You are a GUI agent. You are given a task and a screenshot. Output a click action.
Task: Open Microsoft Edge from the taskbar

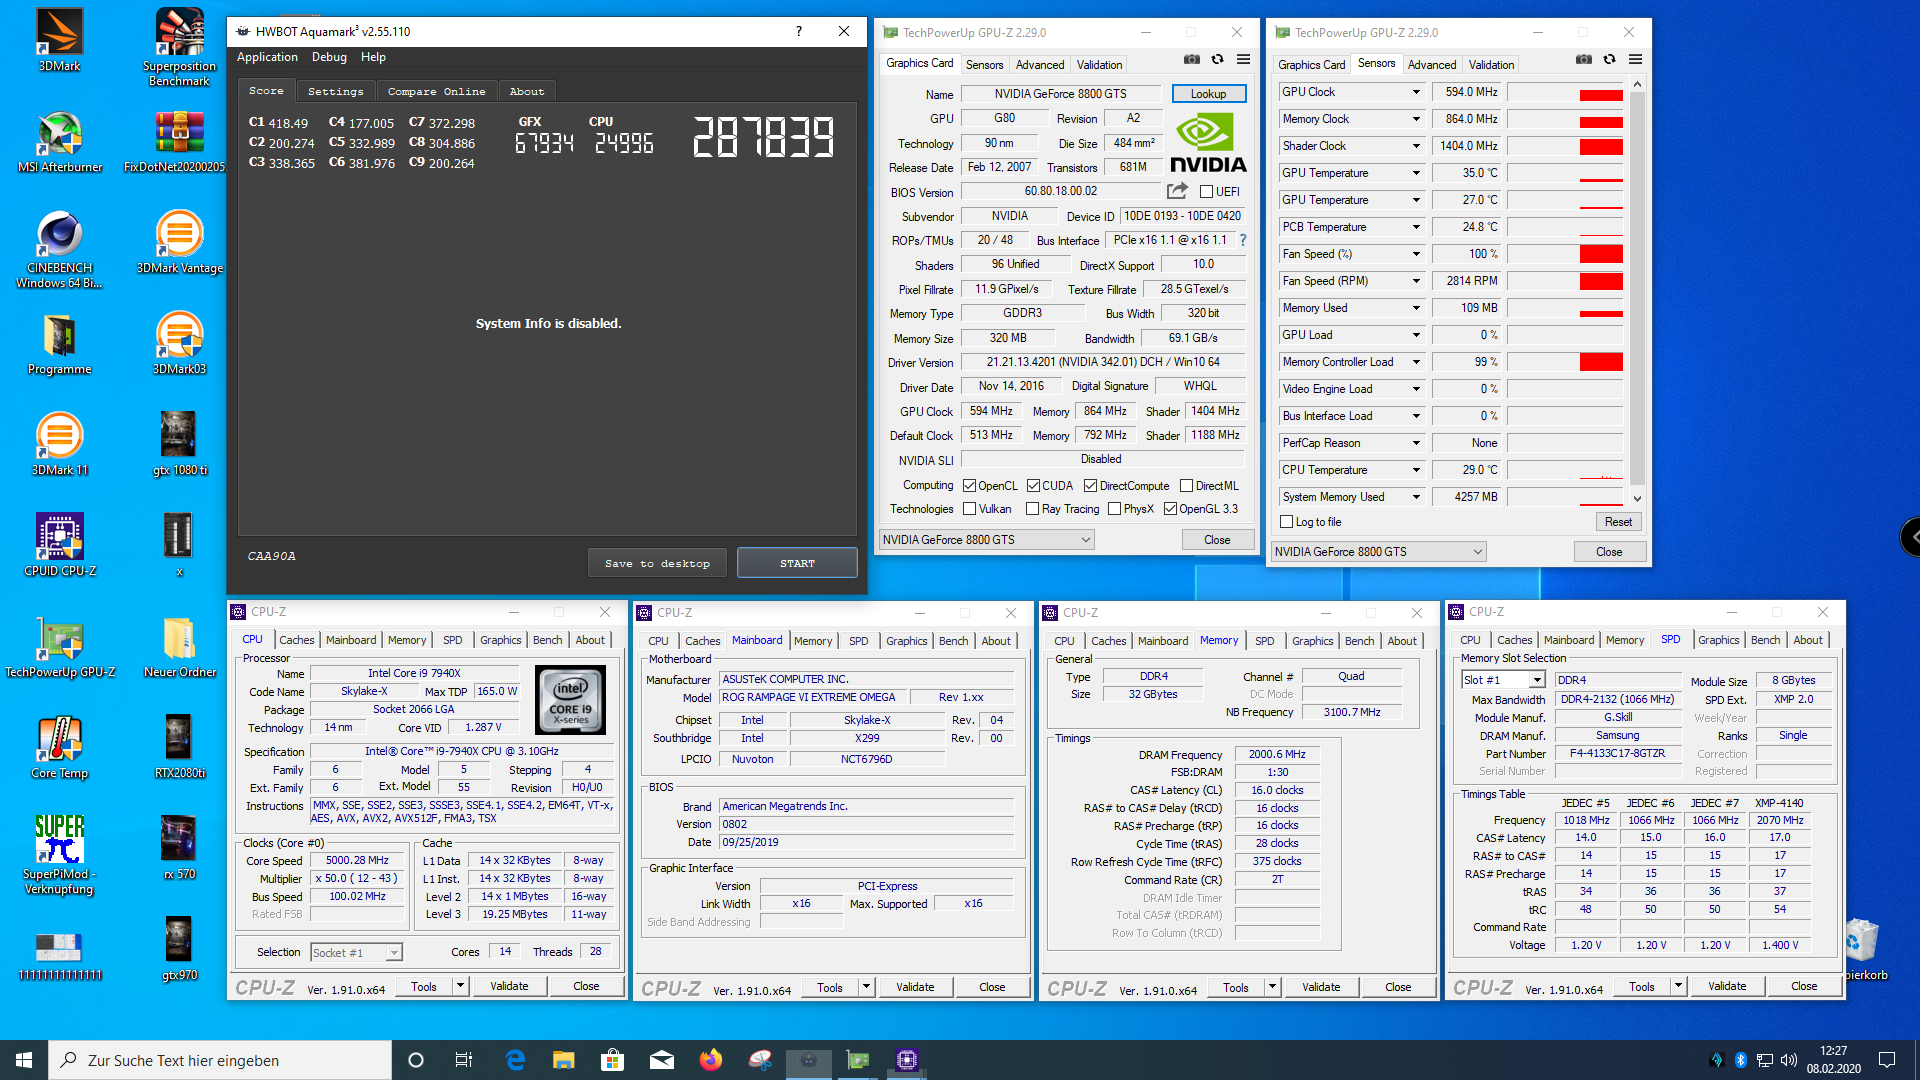tap(515, 1060)
